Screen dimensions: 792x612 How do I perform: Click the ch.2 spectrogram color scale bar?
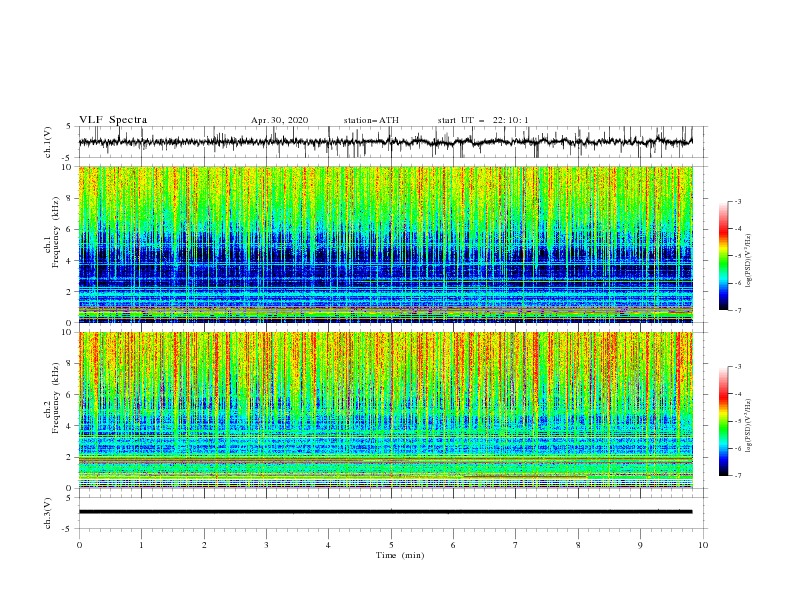723,421
